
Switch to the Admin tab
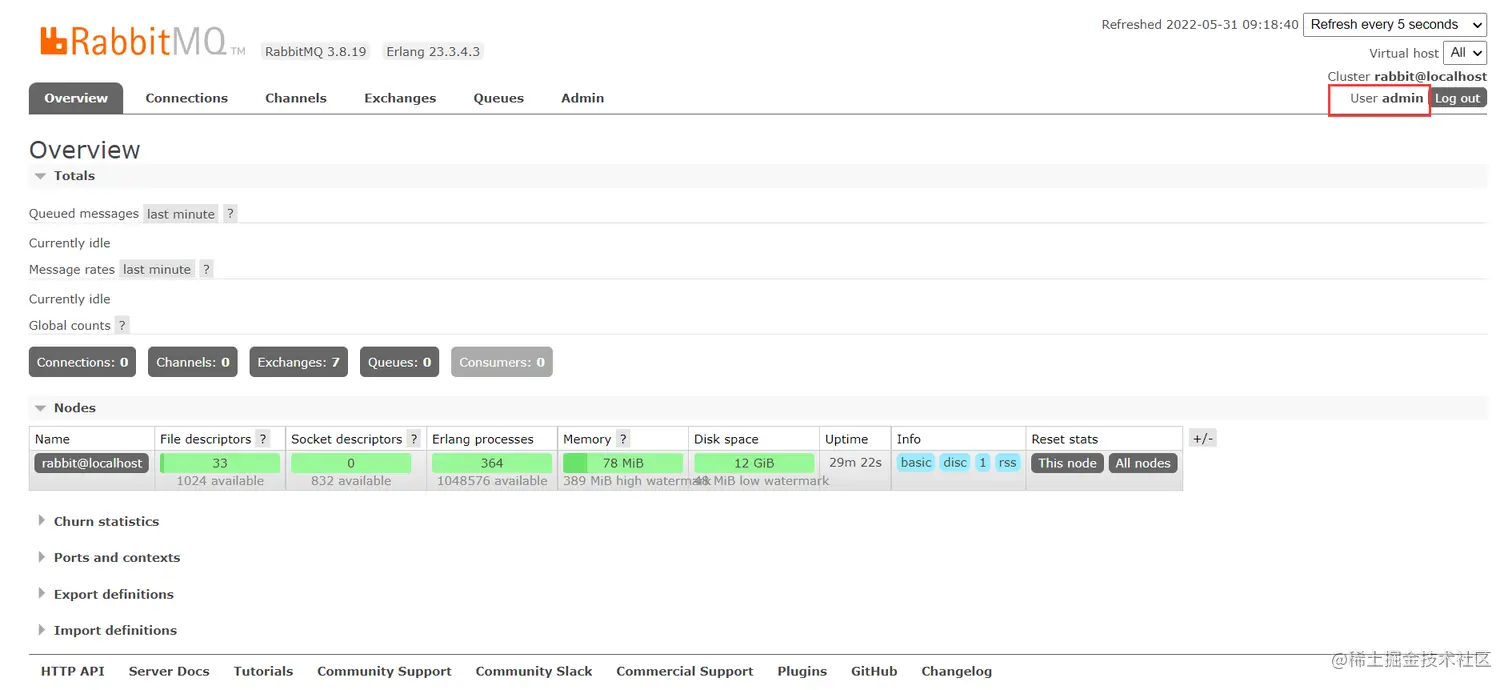pyautogui.click(x=583, y=98)
